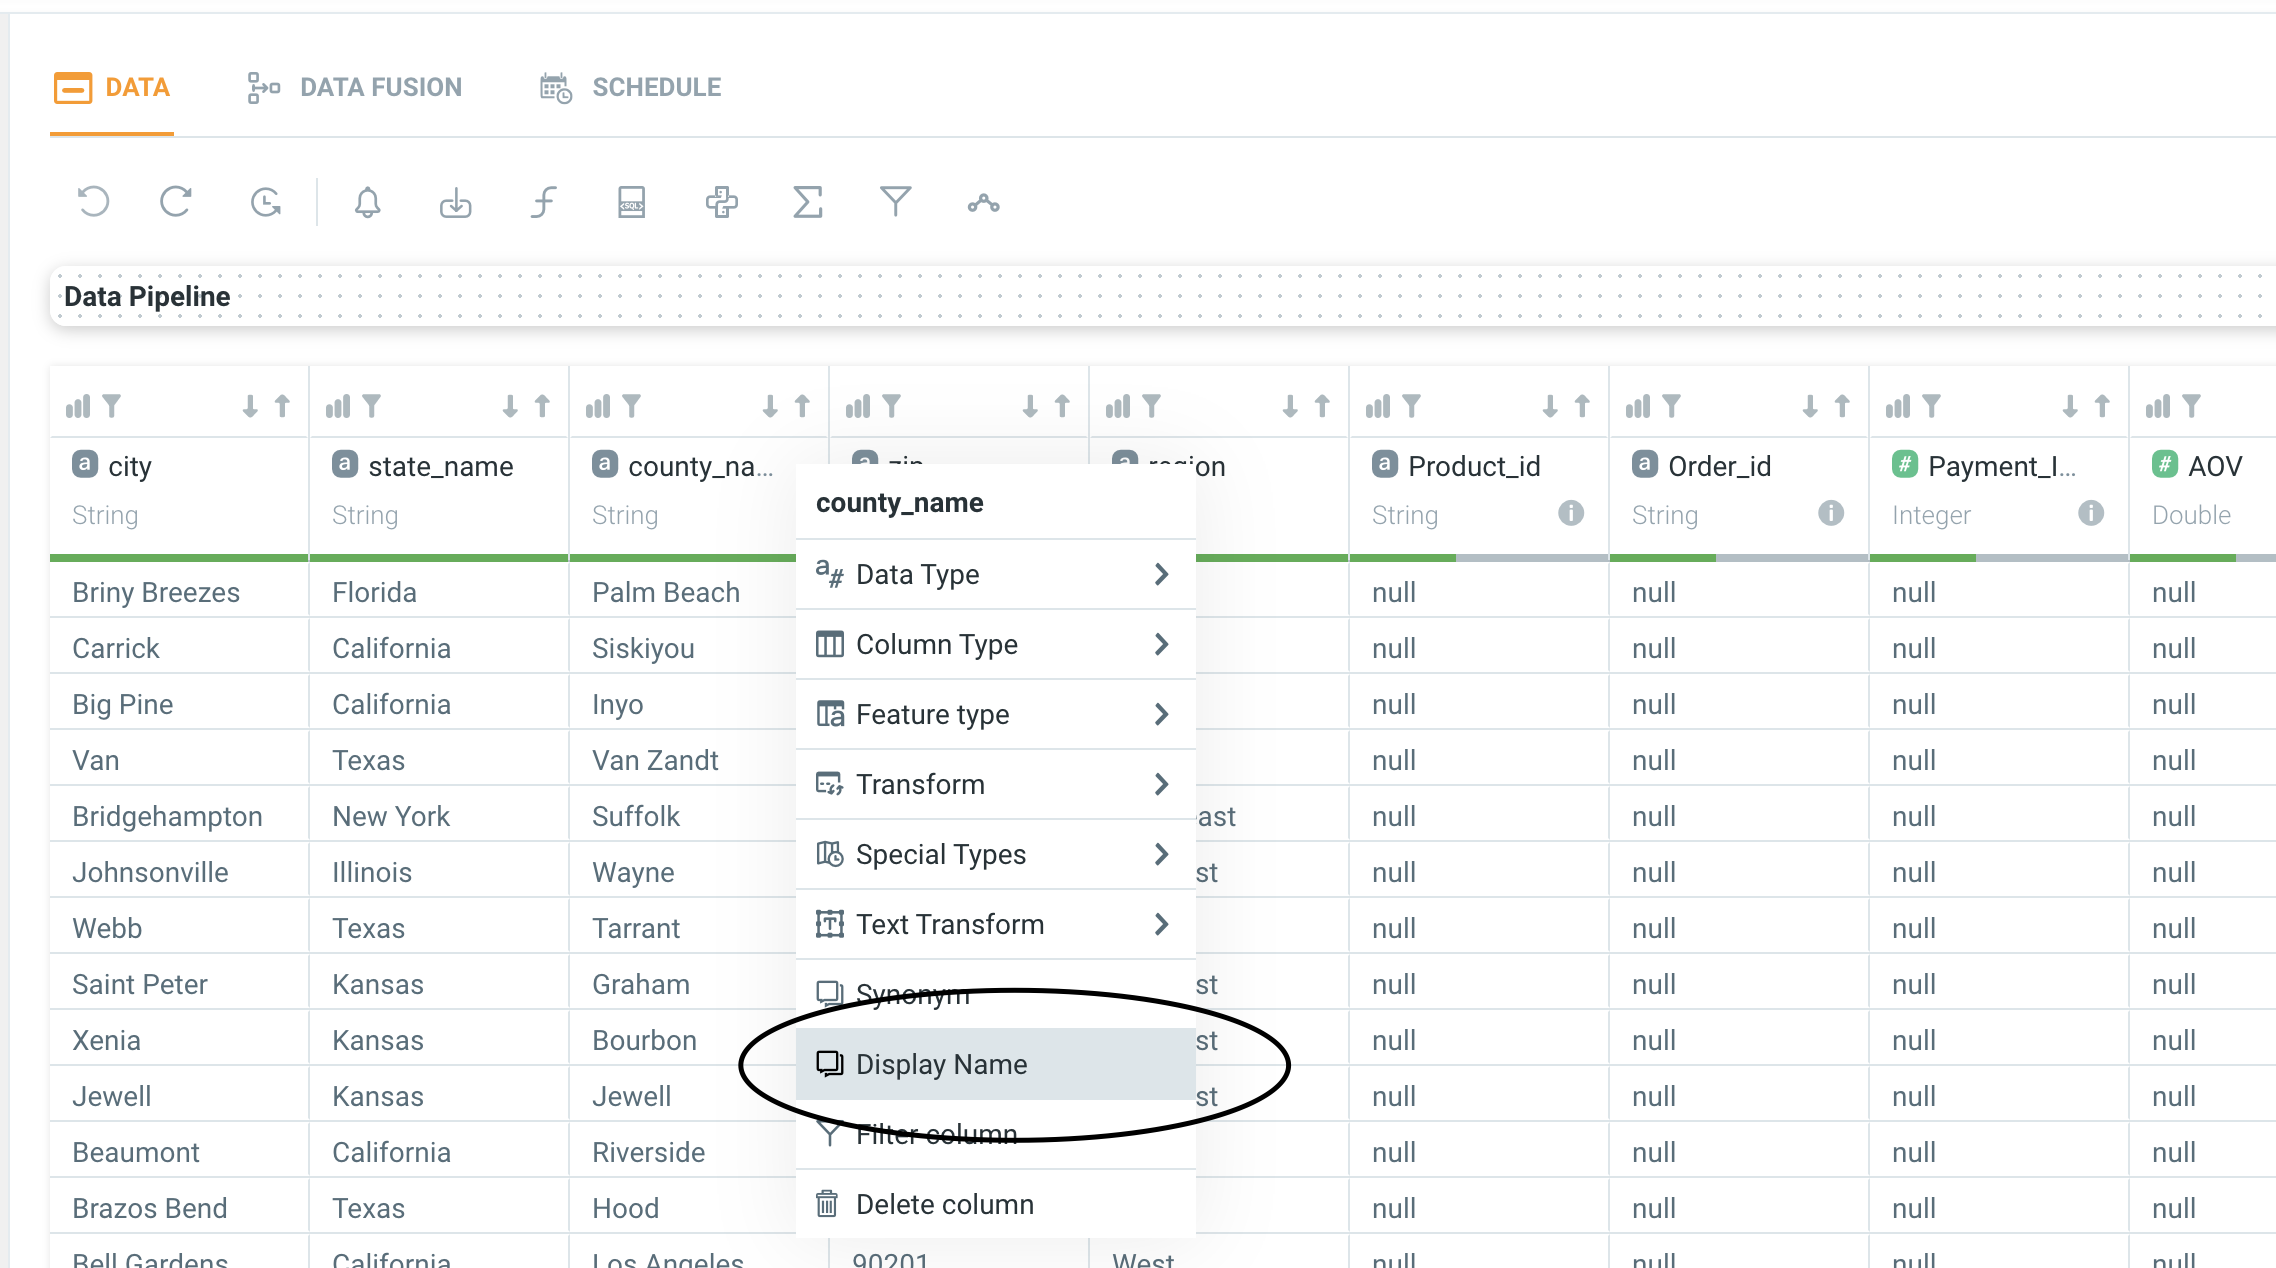Click the New York state cell
Viewport: 2276px width, 1268px height.
439,816
